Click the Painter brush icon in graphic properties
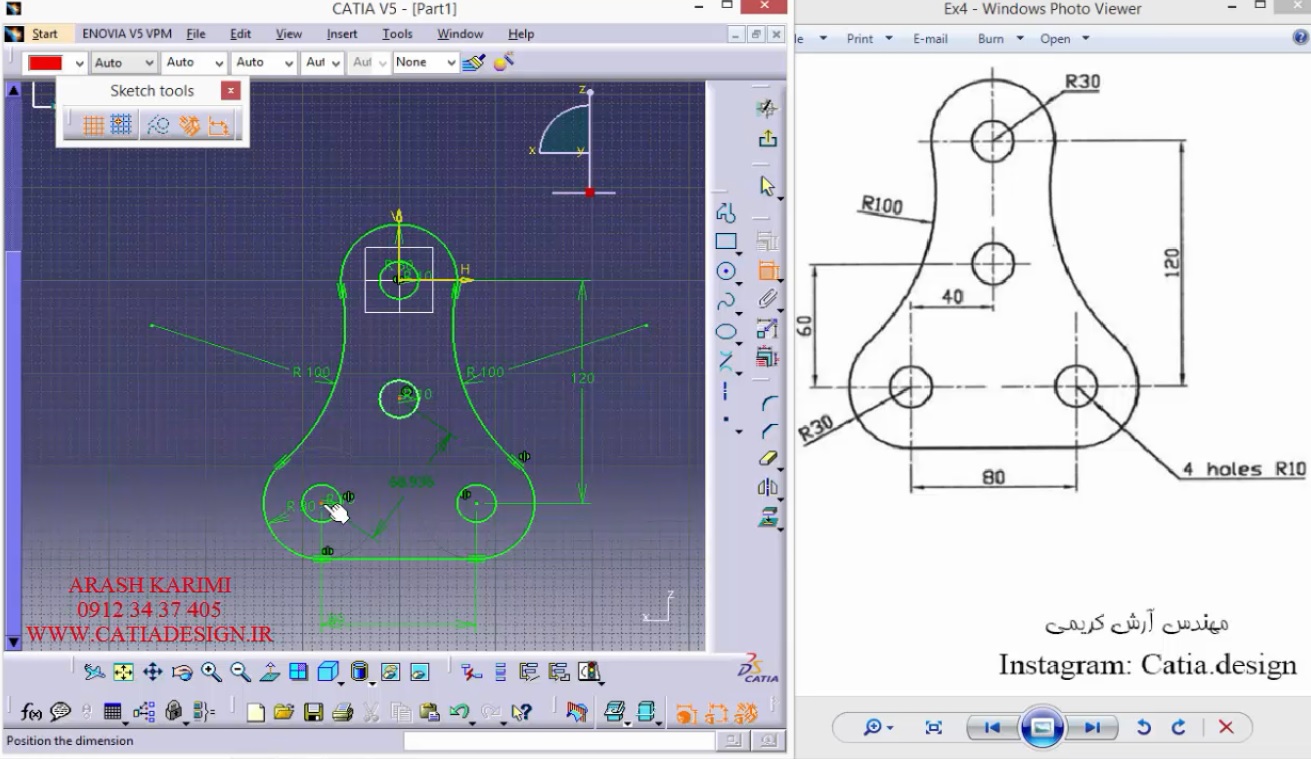1311x759 pixels. pos(474,62)
